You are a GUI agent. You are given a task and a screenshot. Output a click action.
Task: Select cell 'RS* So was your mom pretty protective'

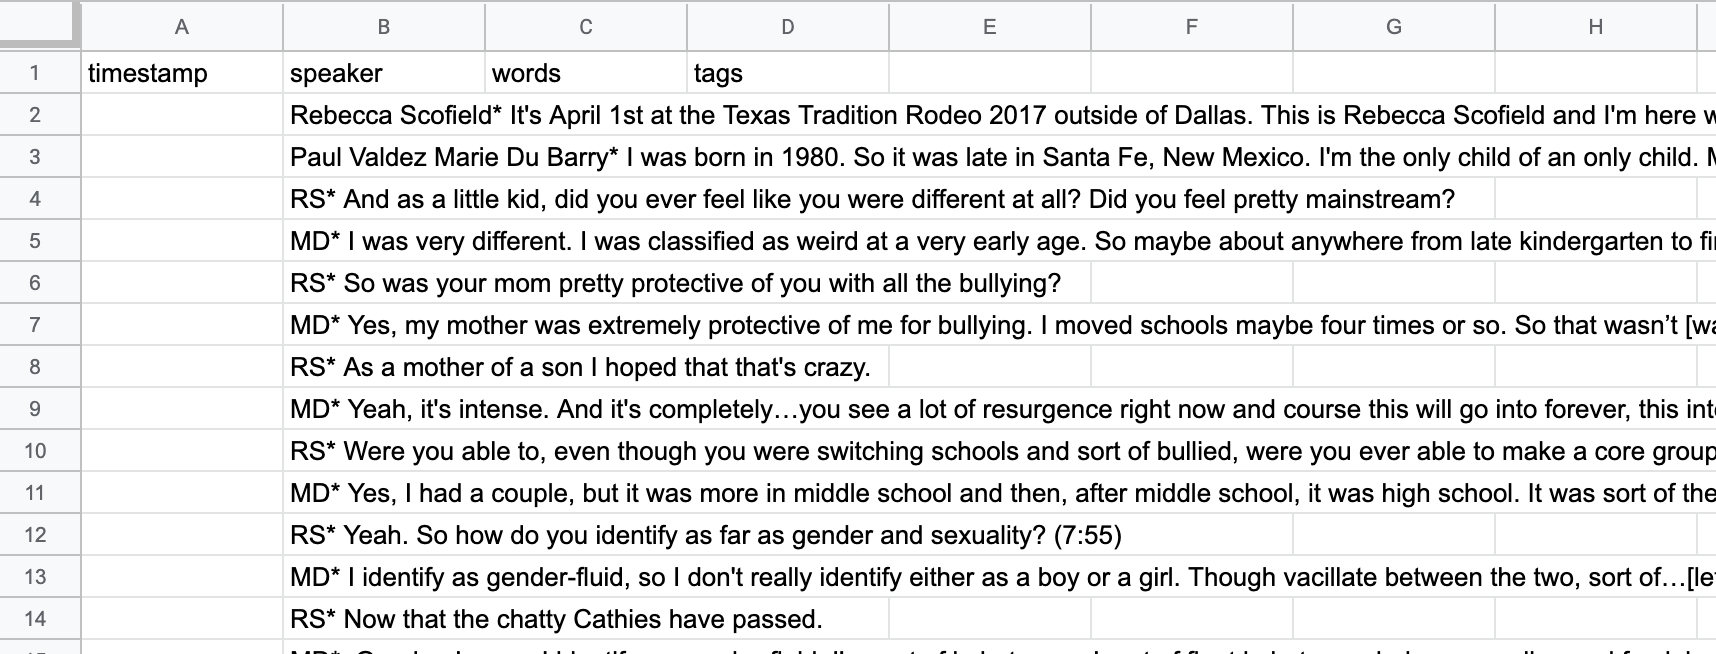(x=384, y=283)
